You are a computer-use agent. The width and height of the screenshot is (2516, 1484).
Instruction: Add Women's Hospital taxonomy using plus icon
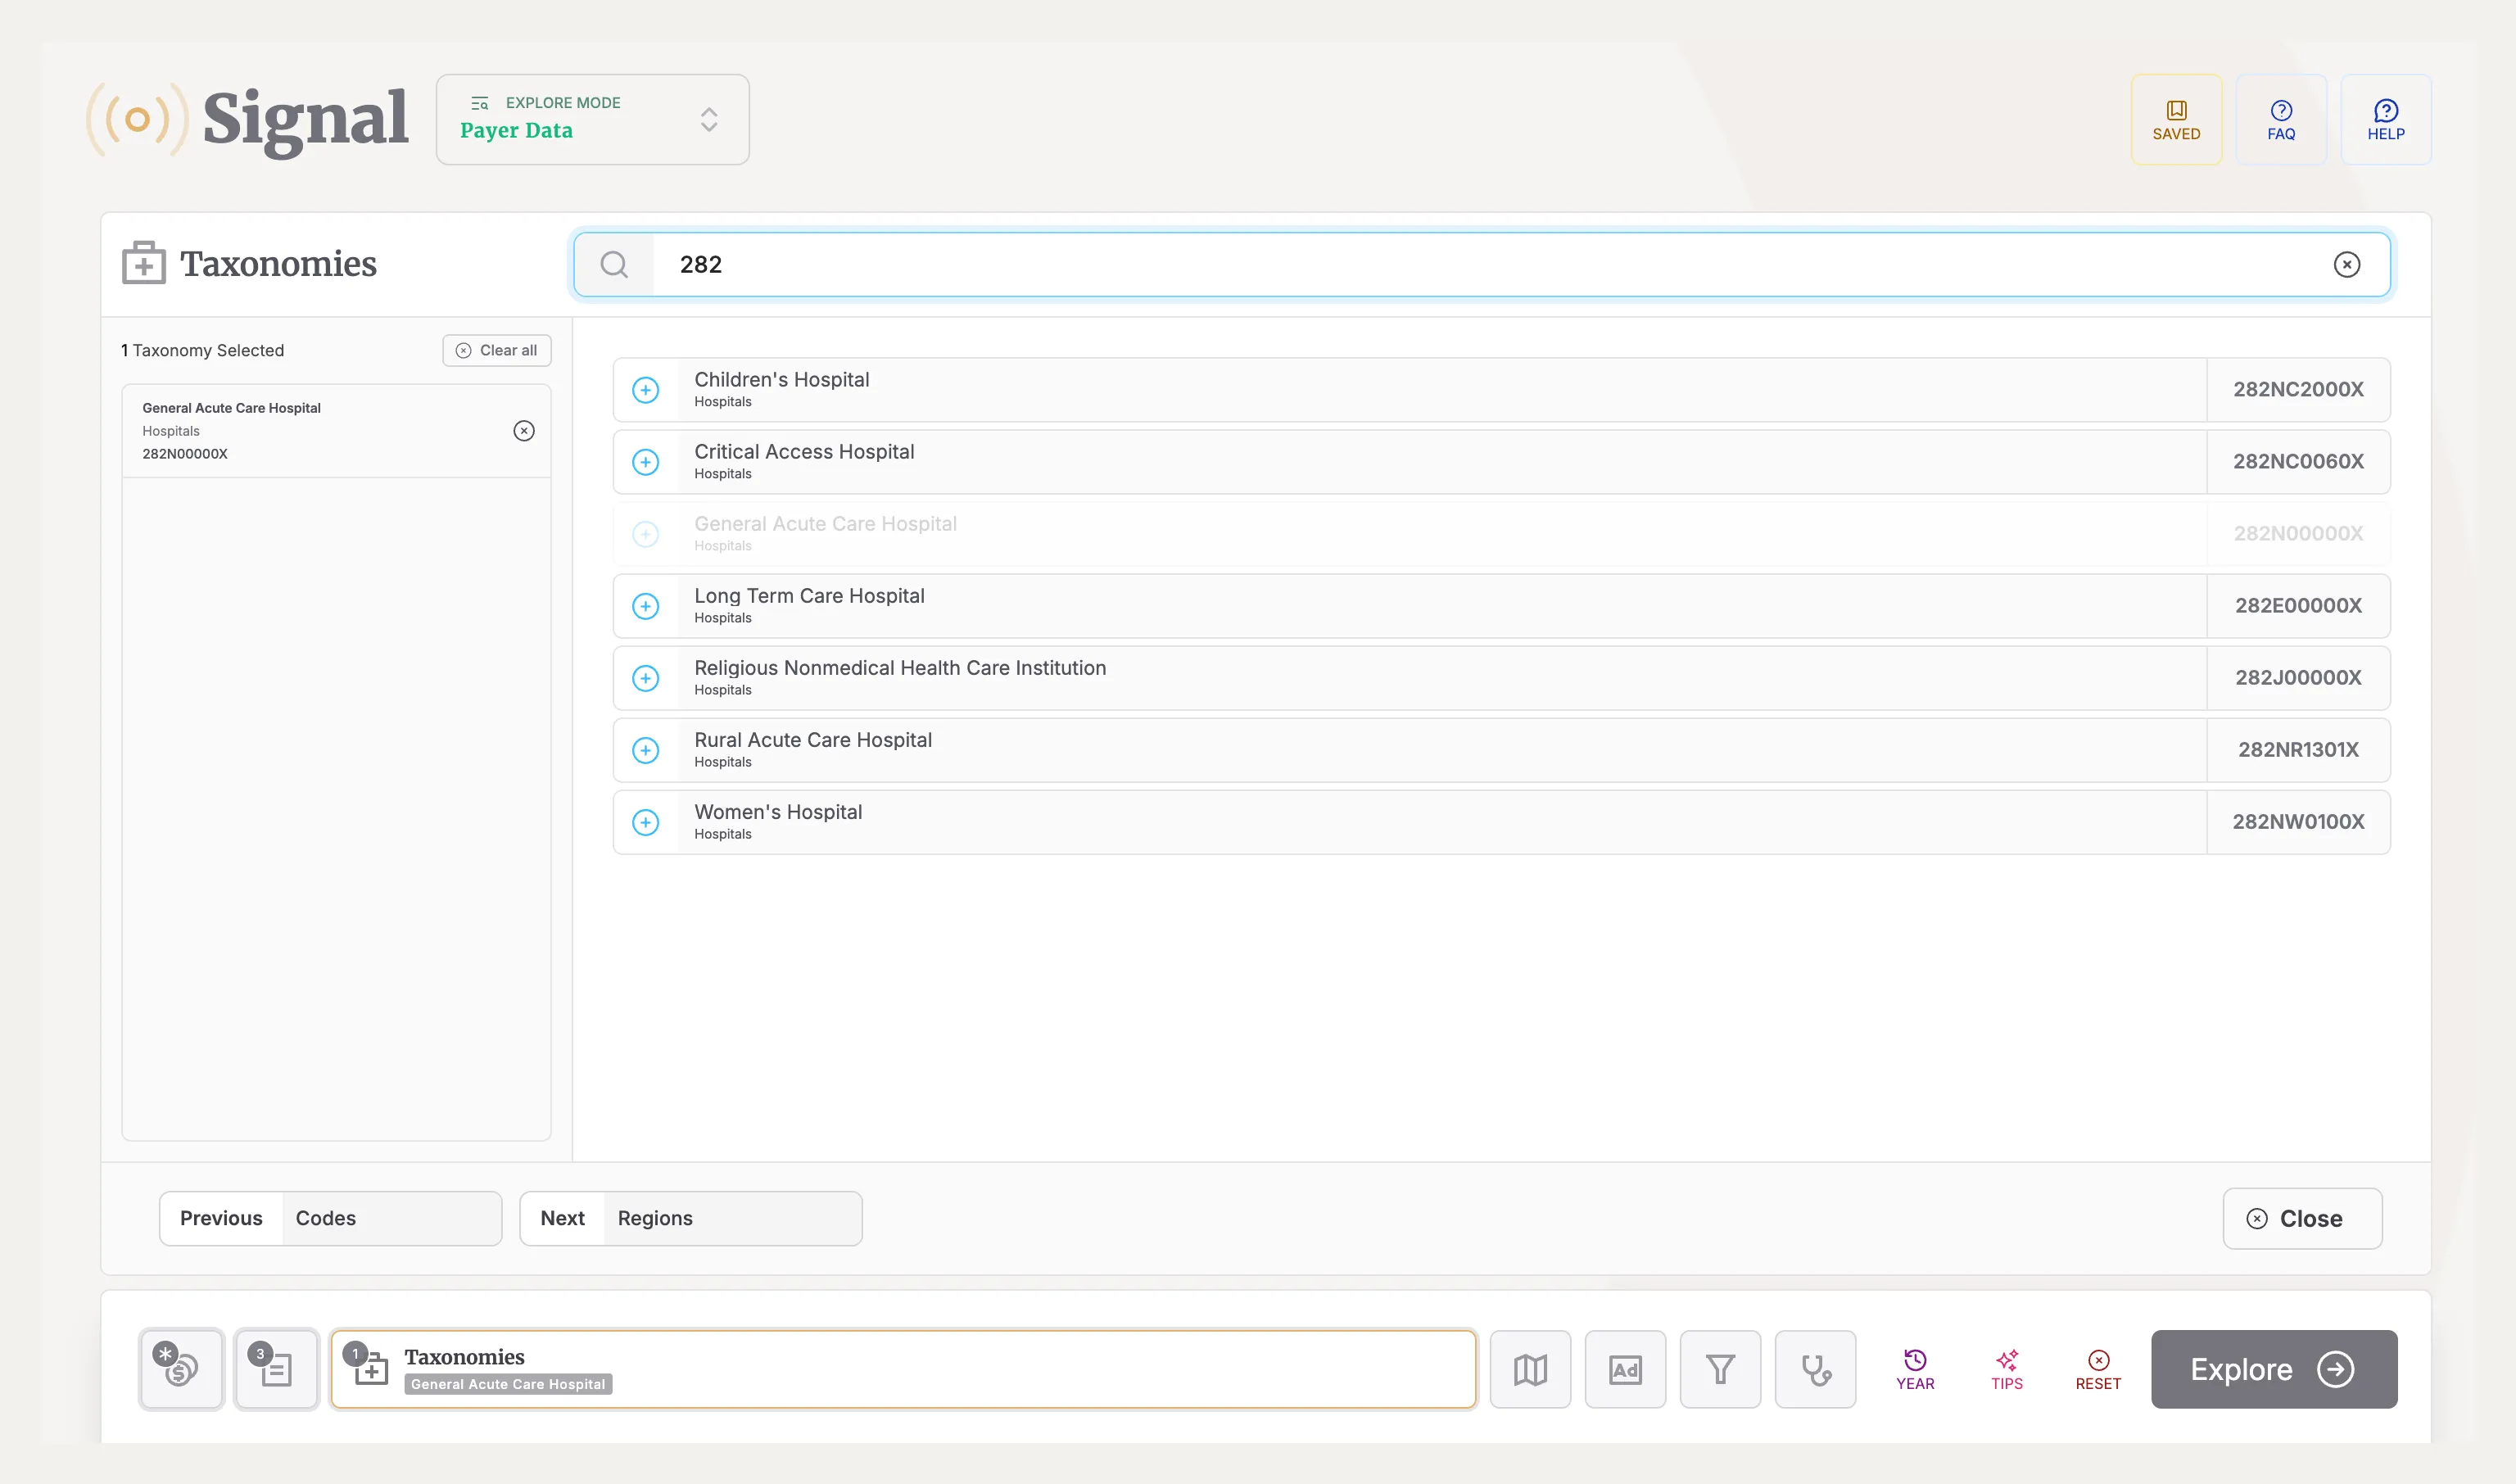[x=646, y=822]
